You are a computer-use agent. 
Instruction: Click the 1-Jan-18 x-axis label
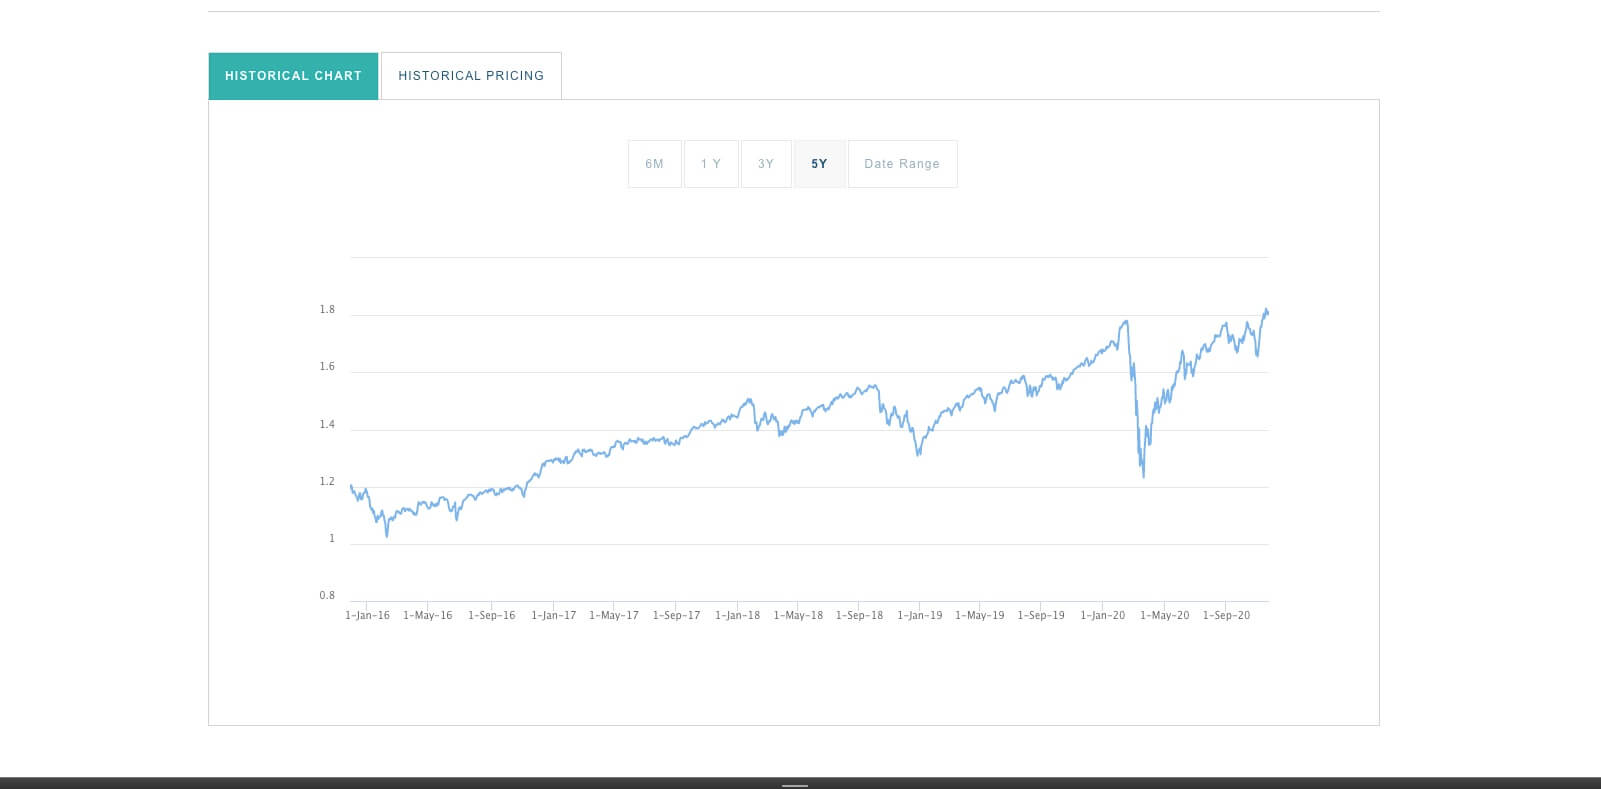tap(737, 616)
